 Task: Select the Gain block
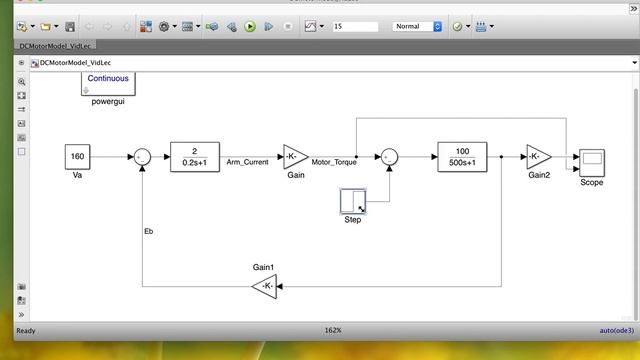pyautogui.click(x=296, y=157)
